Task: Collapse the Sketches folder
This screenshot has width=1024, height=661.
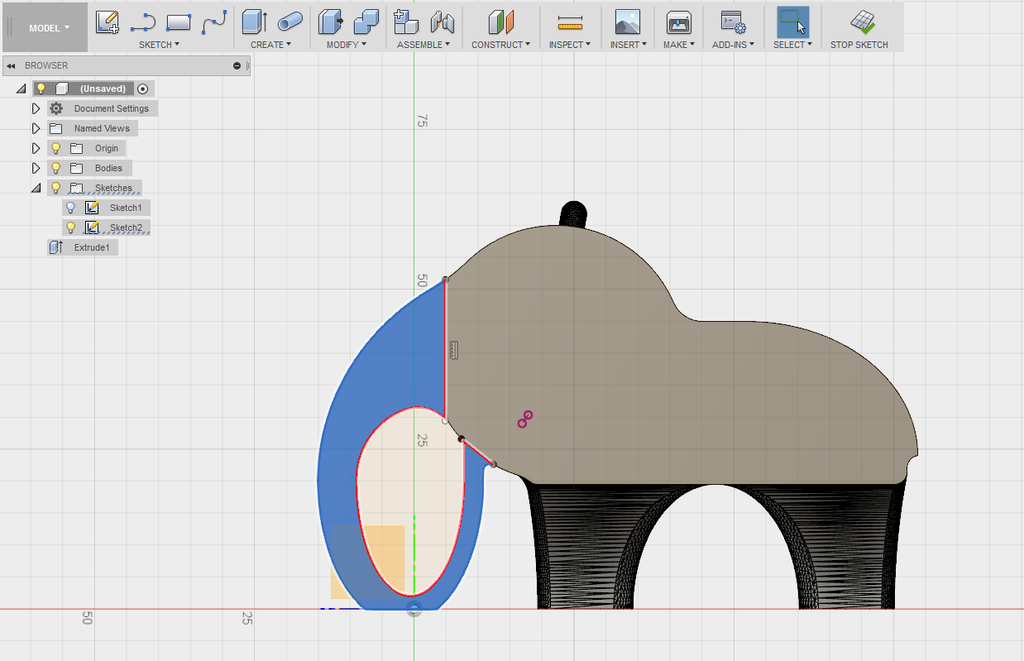Action: pos(36,188)
